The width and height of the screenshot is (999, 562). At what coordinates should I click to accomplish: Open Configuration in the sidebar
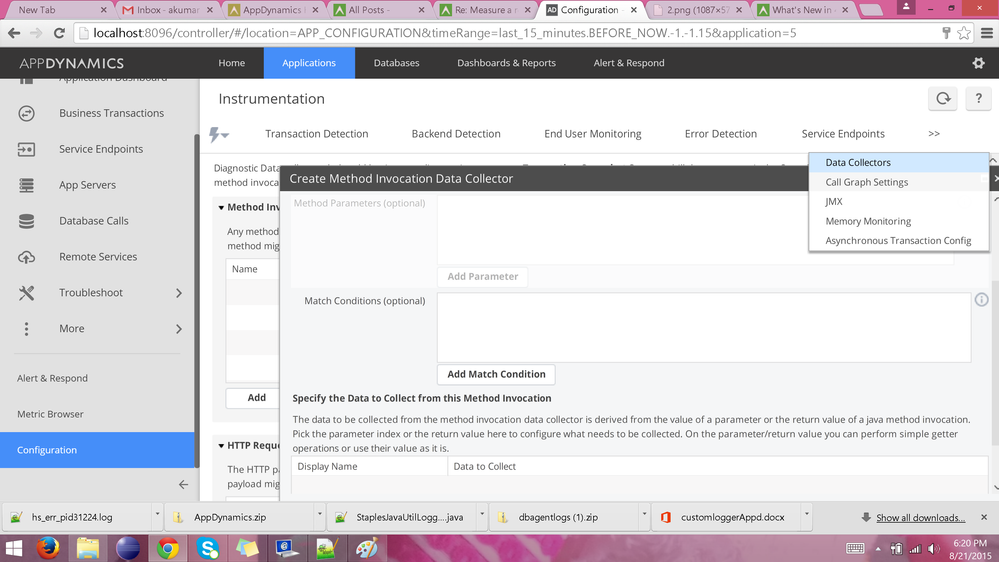tap(97, 450)
